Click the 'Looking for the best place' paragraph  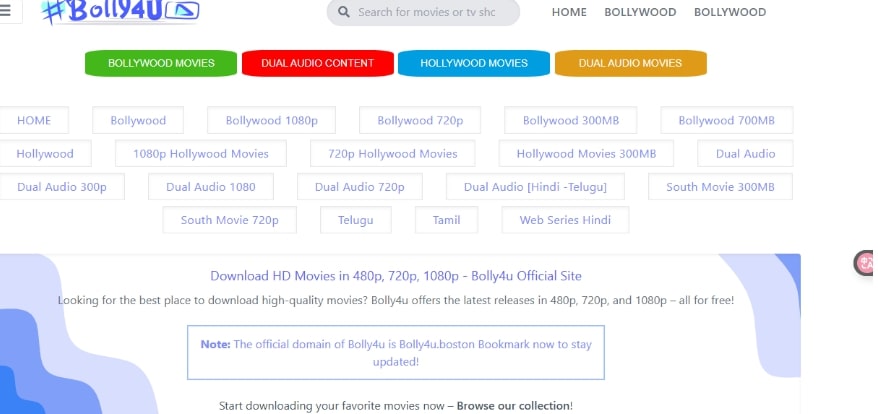[x=396, y=300]
